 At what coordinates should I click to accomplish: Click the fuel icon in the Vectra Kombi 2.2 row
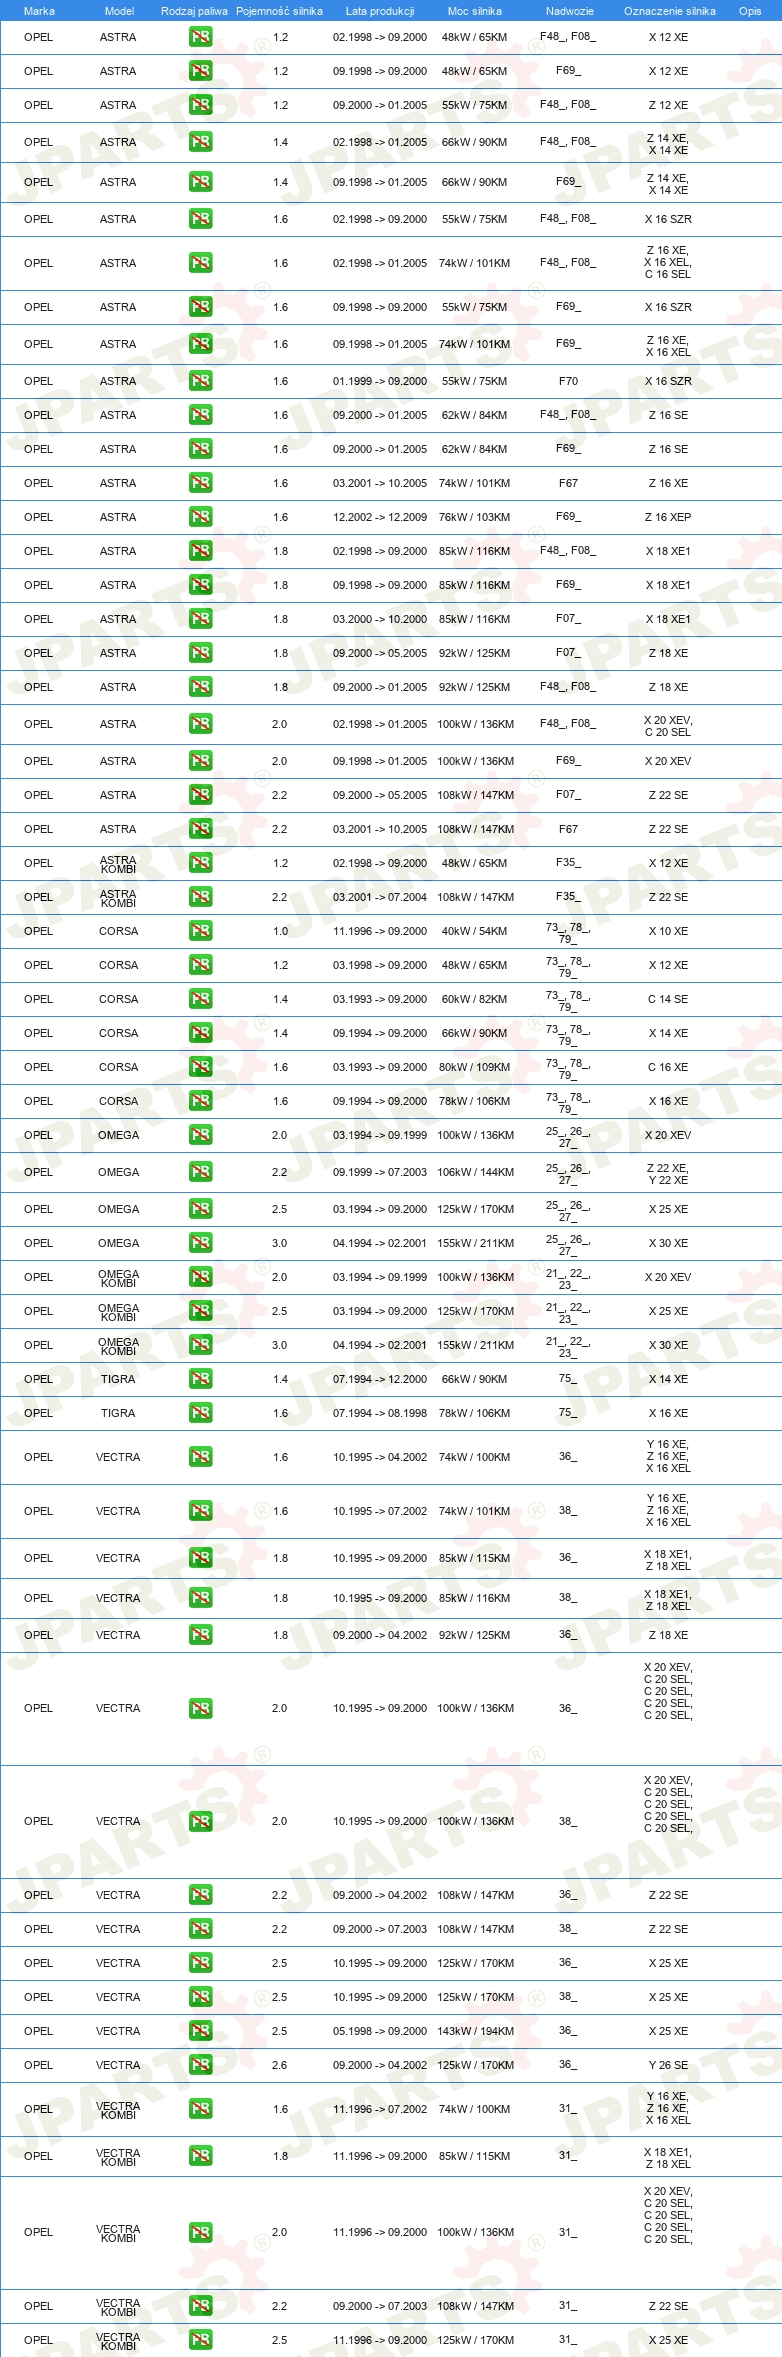coord(200,2306)
